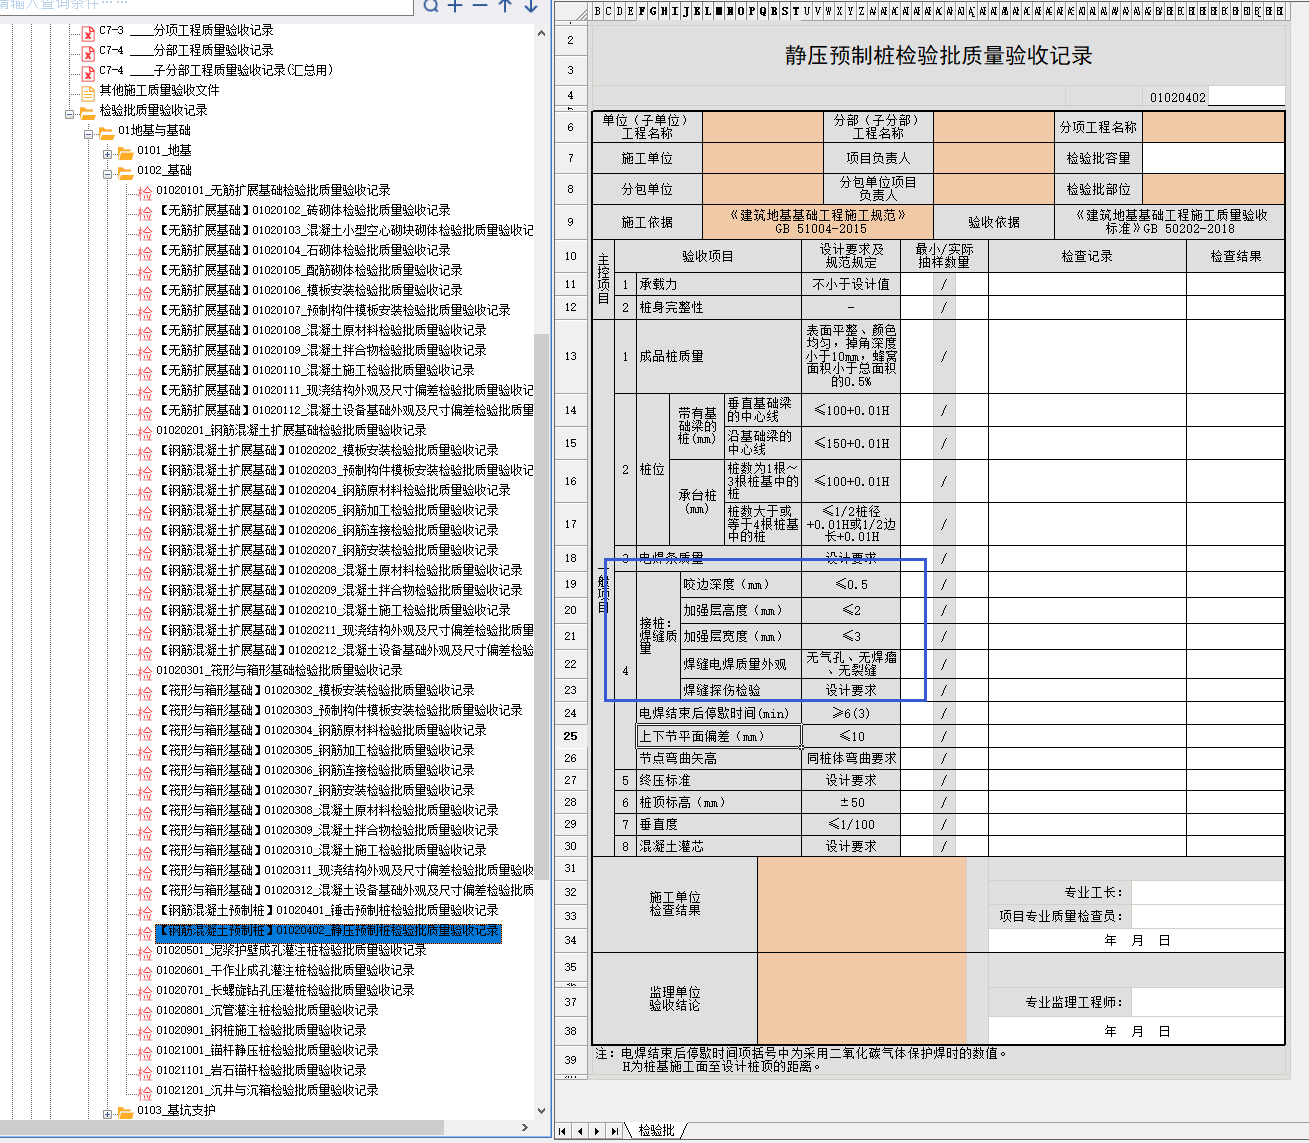Expand the 0103_基坑支护 tree node
Screen dimensions: 1309x1143
point(108,1113)
